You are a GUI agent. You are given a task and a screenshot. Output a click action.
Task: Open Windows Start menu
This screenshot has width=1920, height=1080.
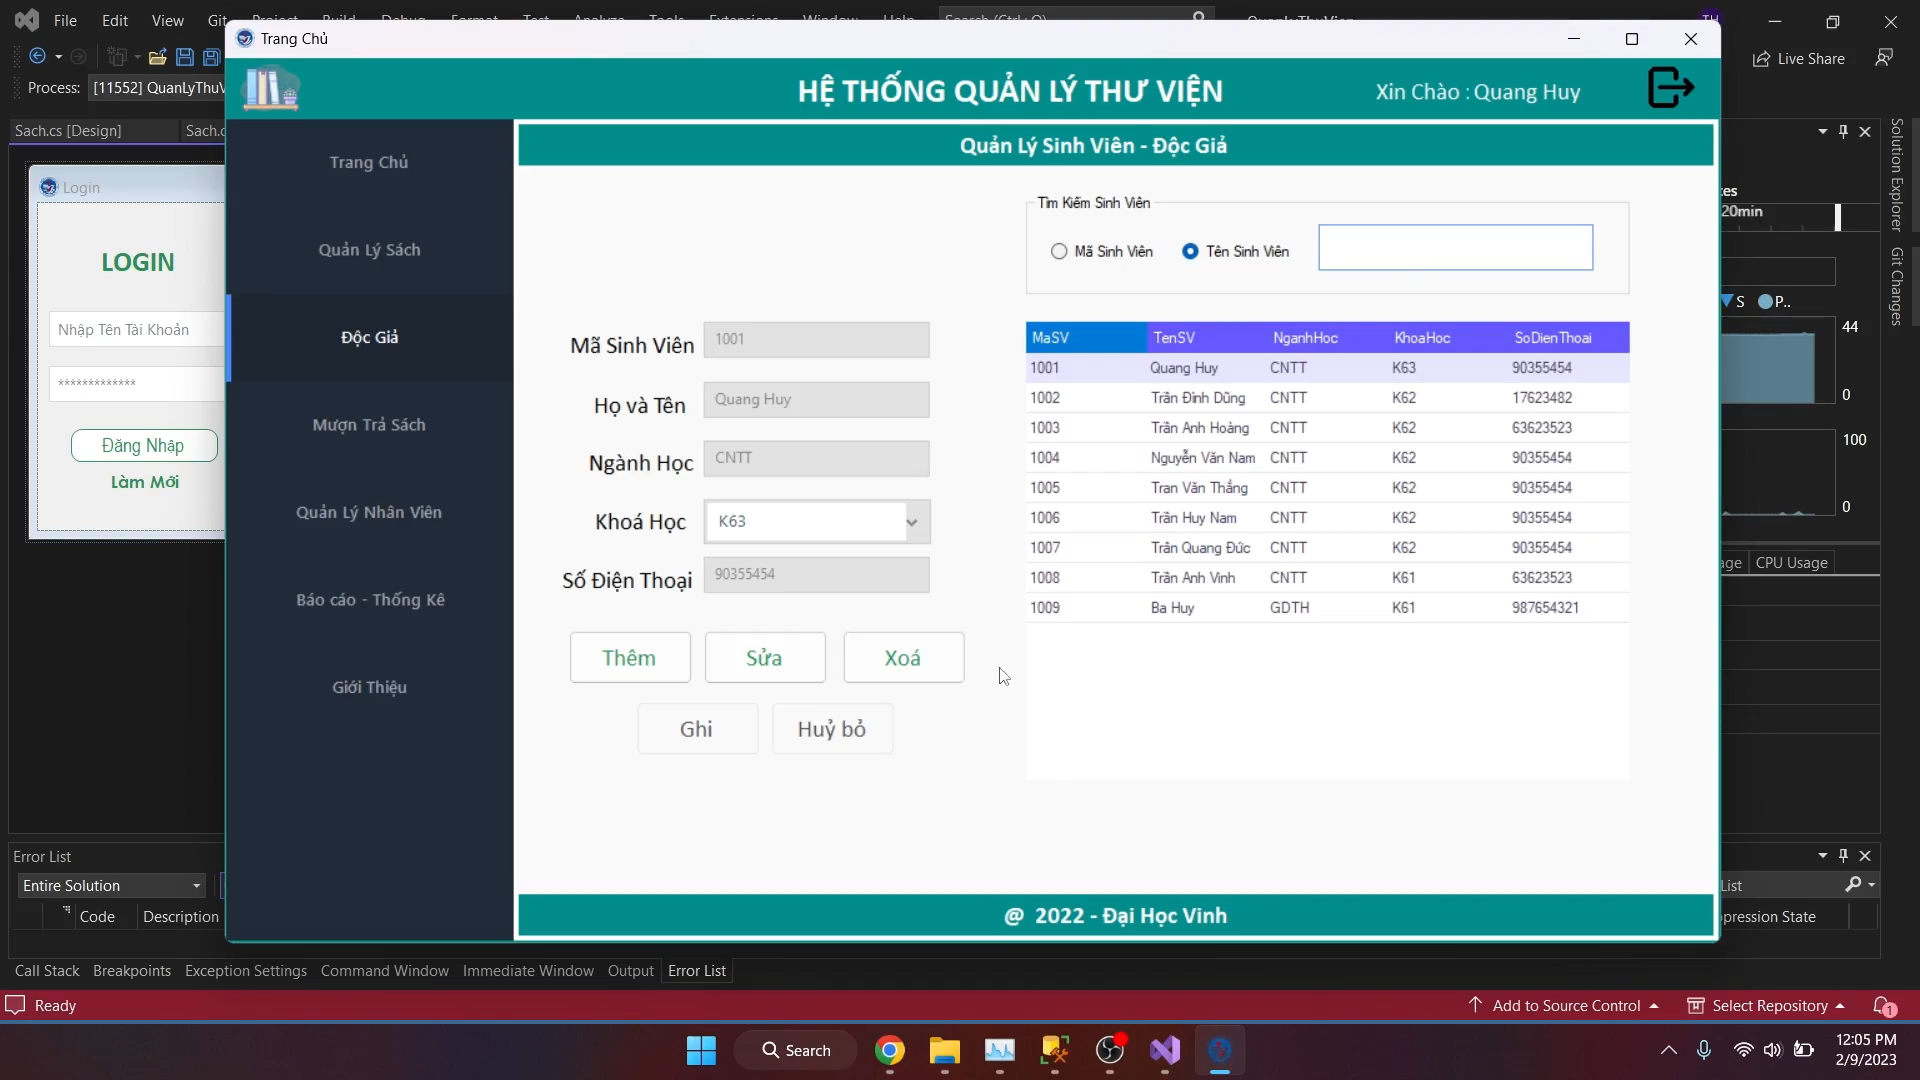tap(701, 1050)
